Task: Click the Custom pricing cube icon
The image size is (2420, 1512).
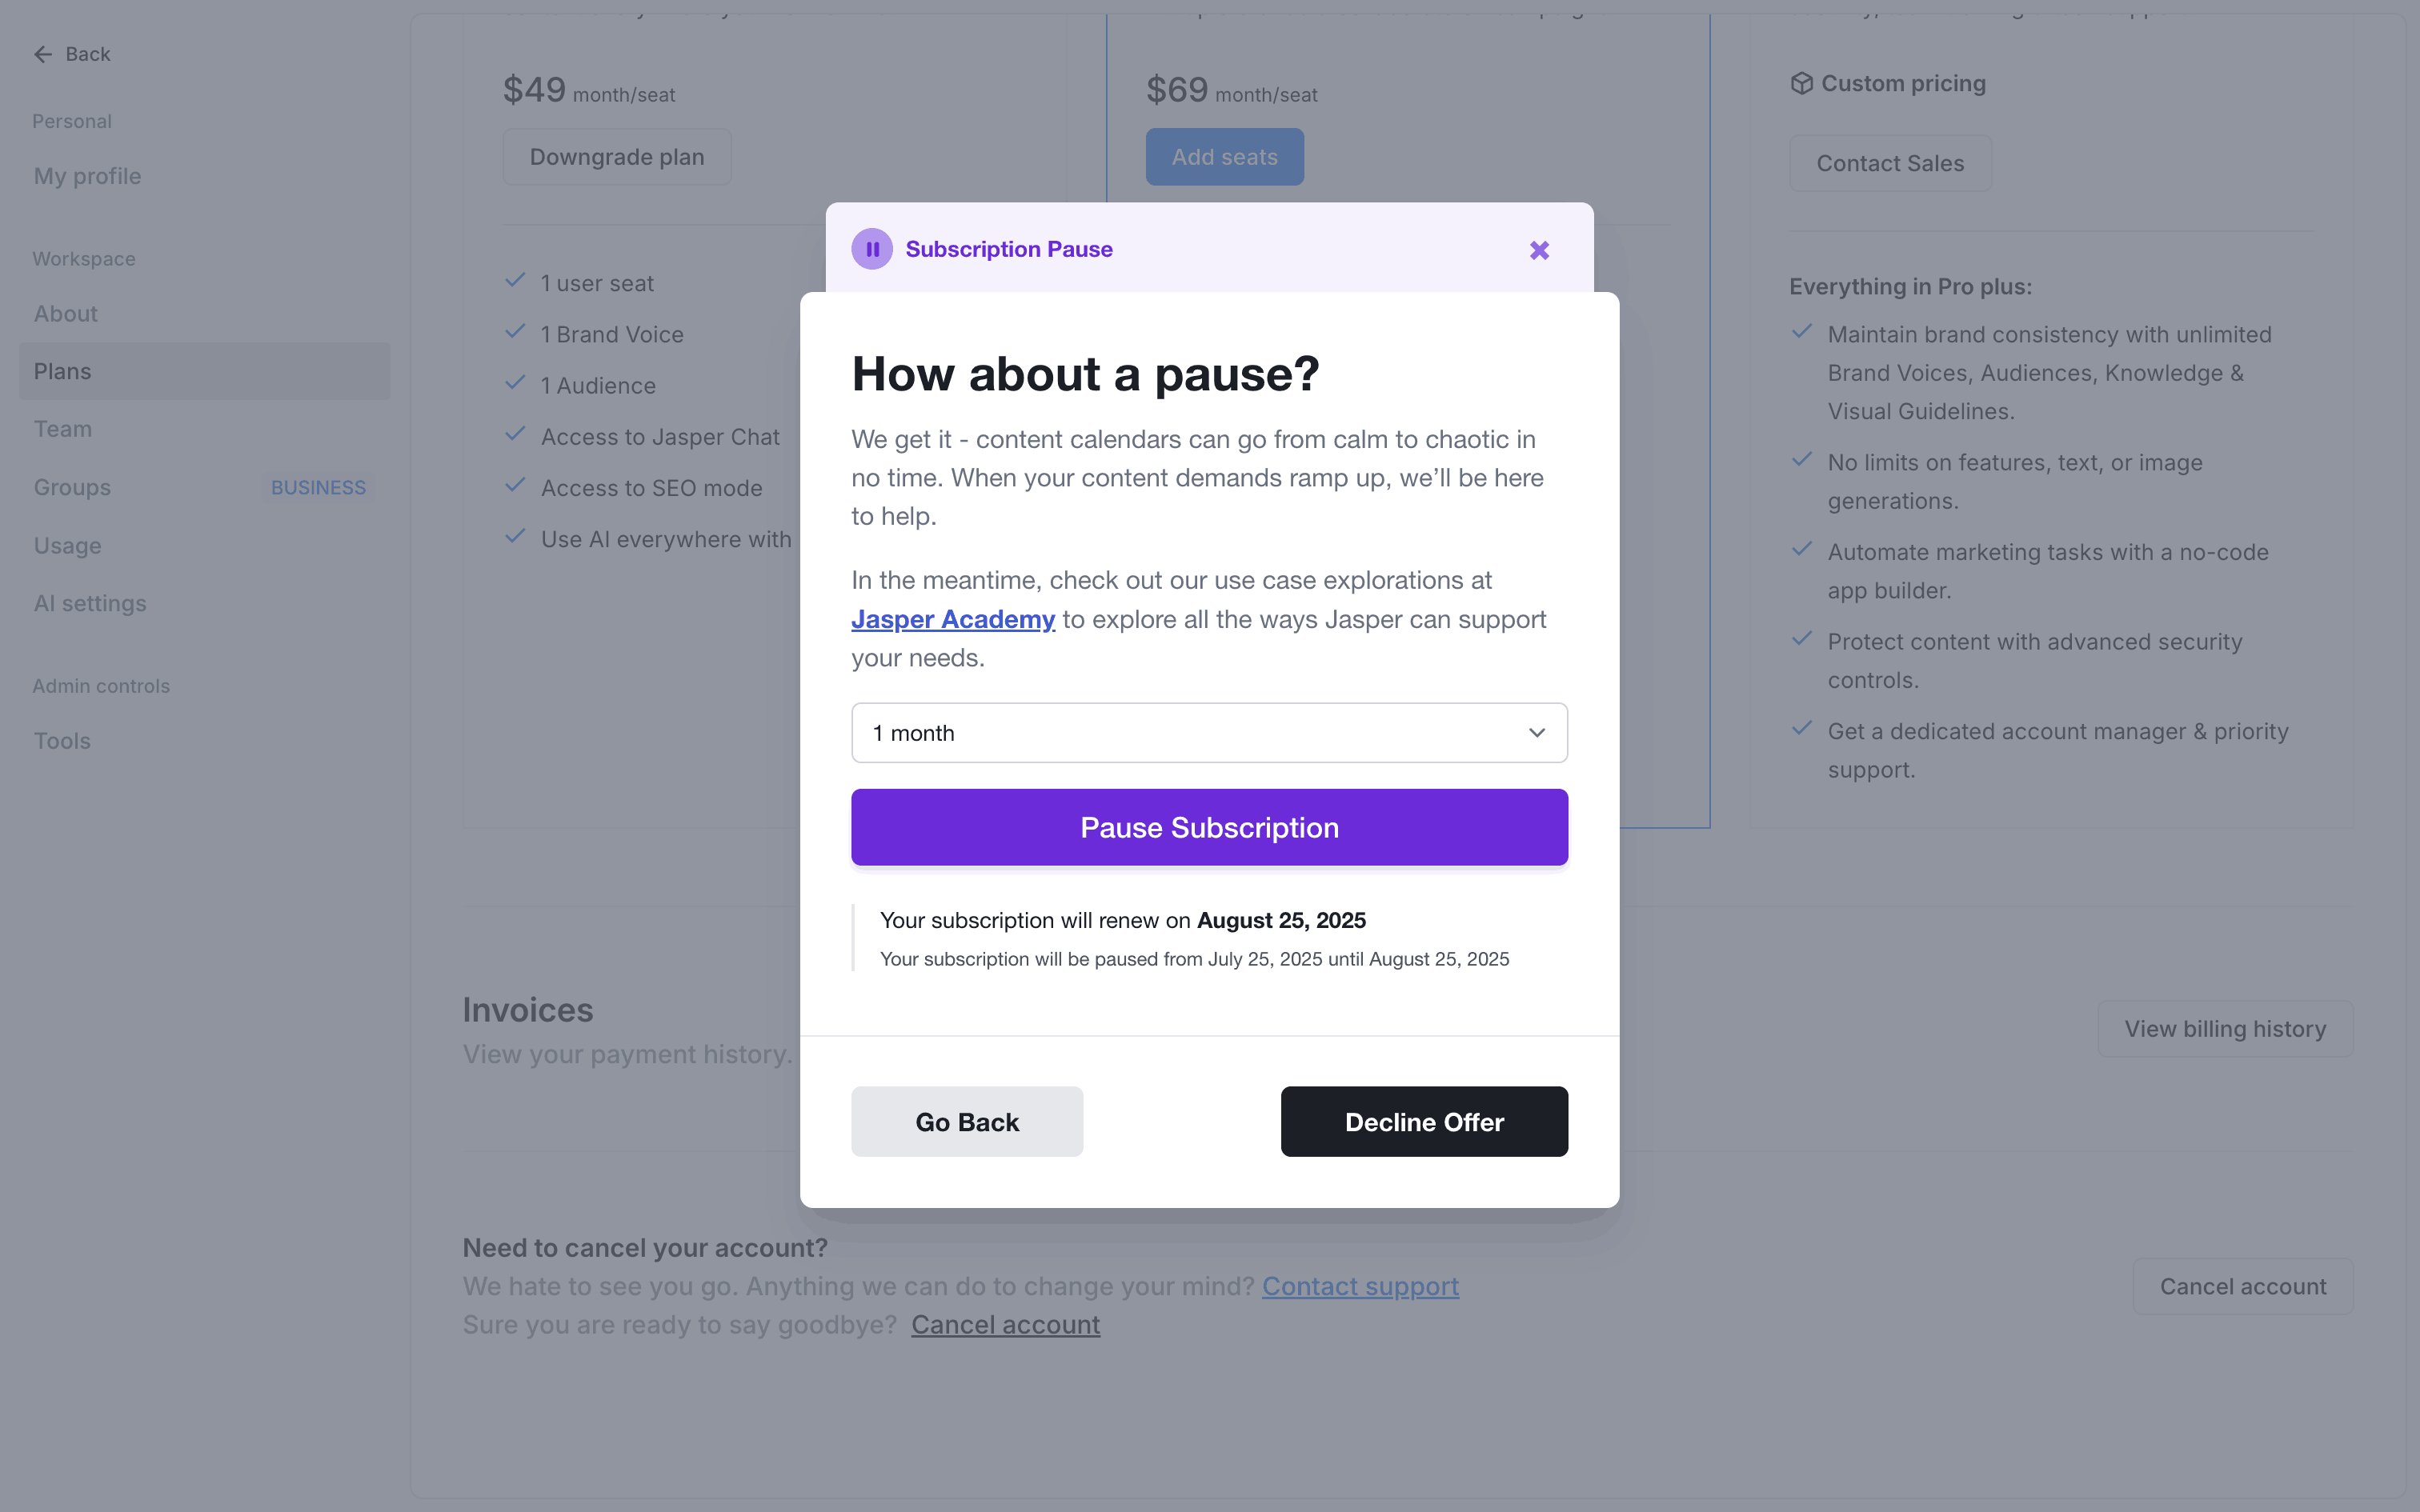Action: point(1801,84)
